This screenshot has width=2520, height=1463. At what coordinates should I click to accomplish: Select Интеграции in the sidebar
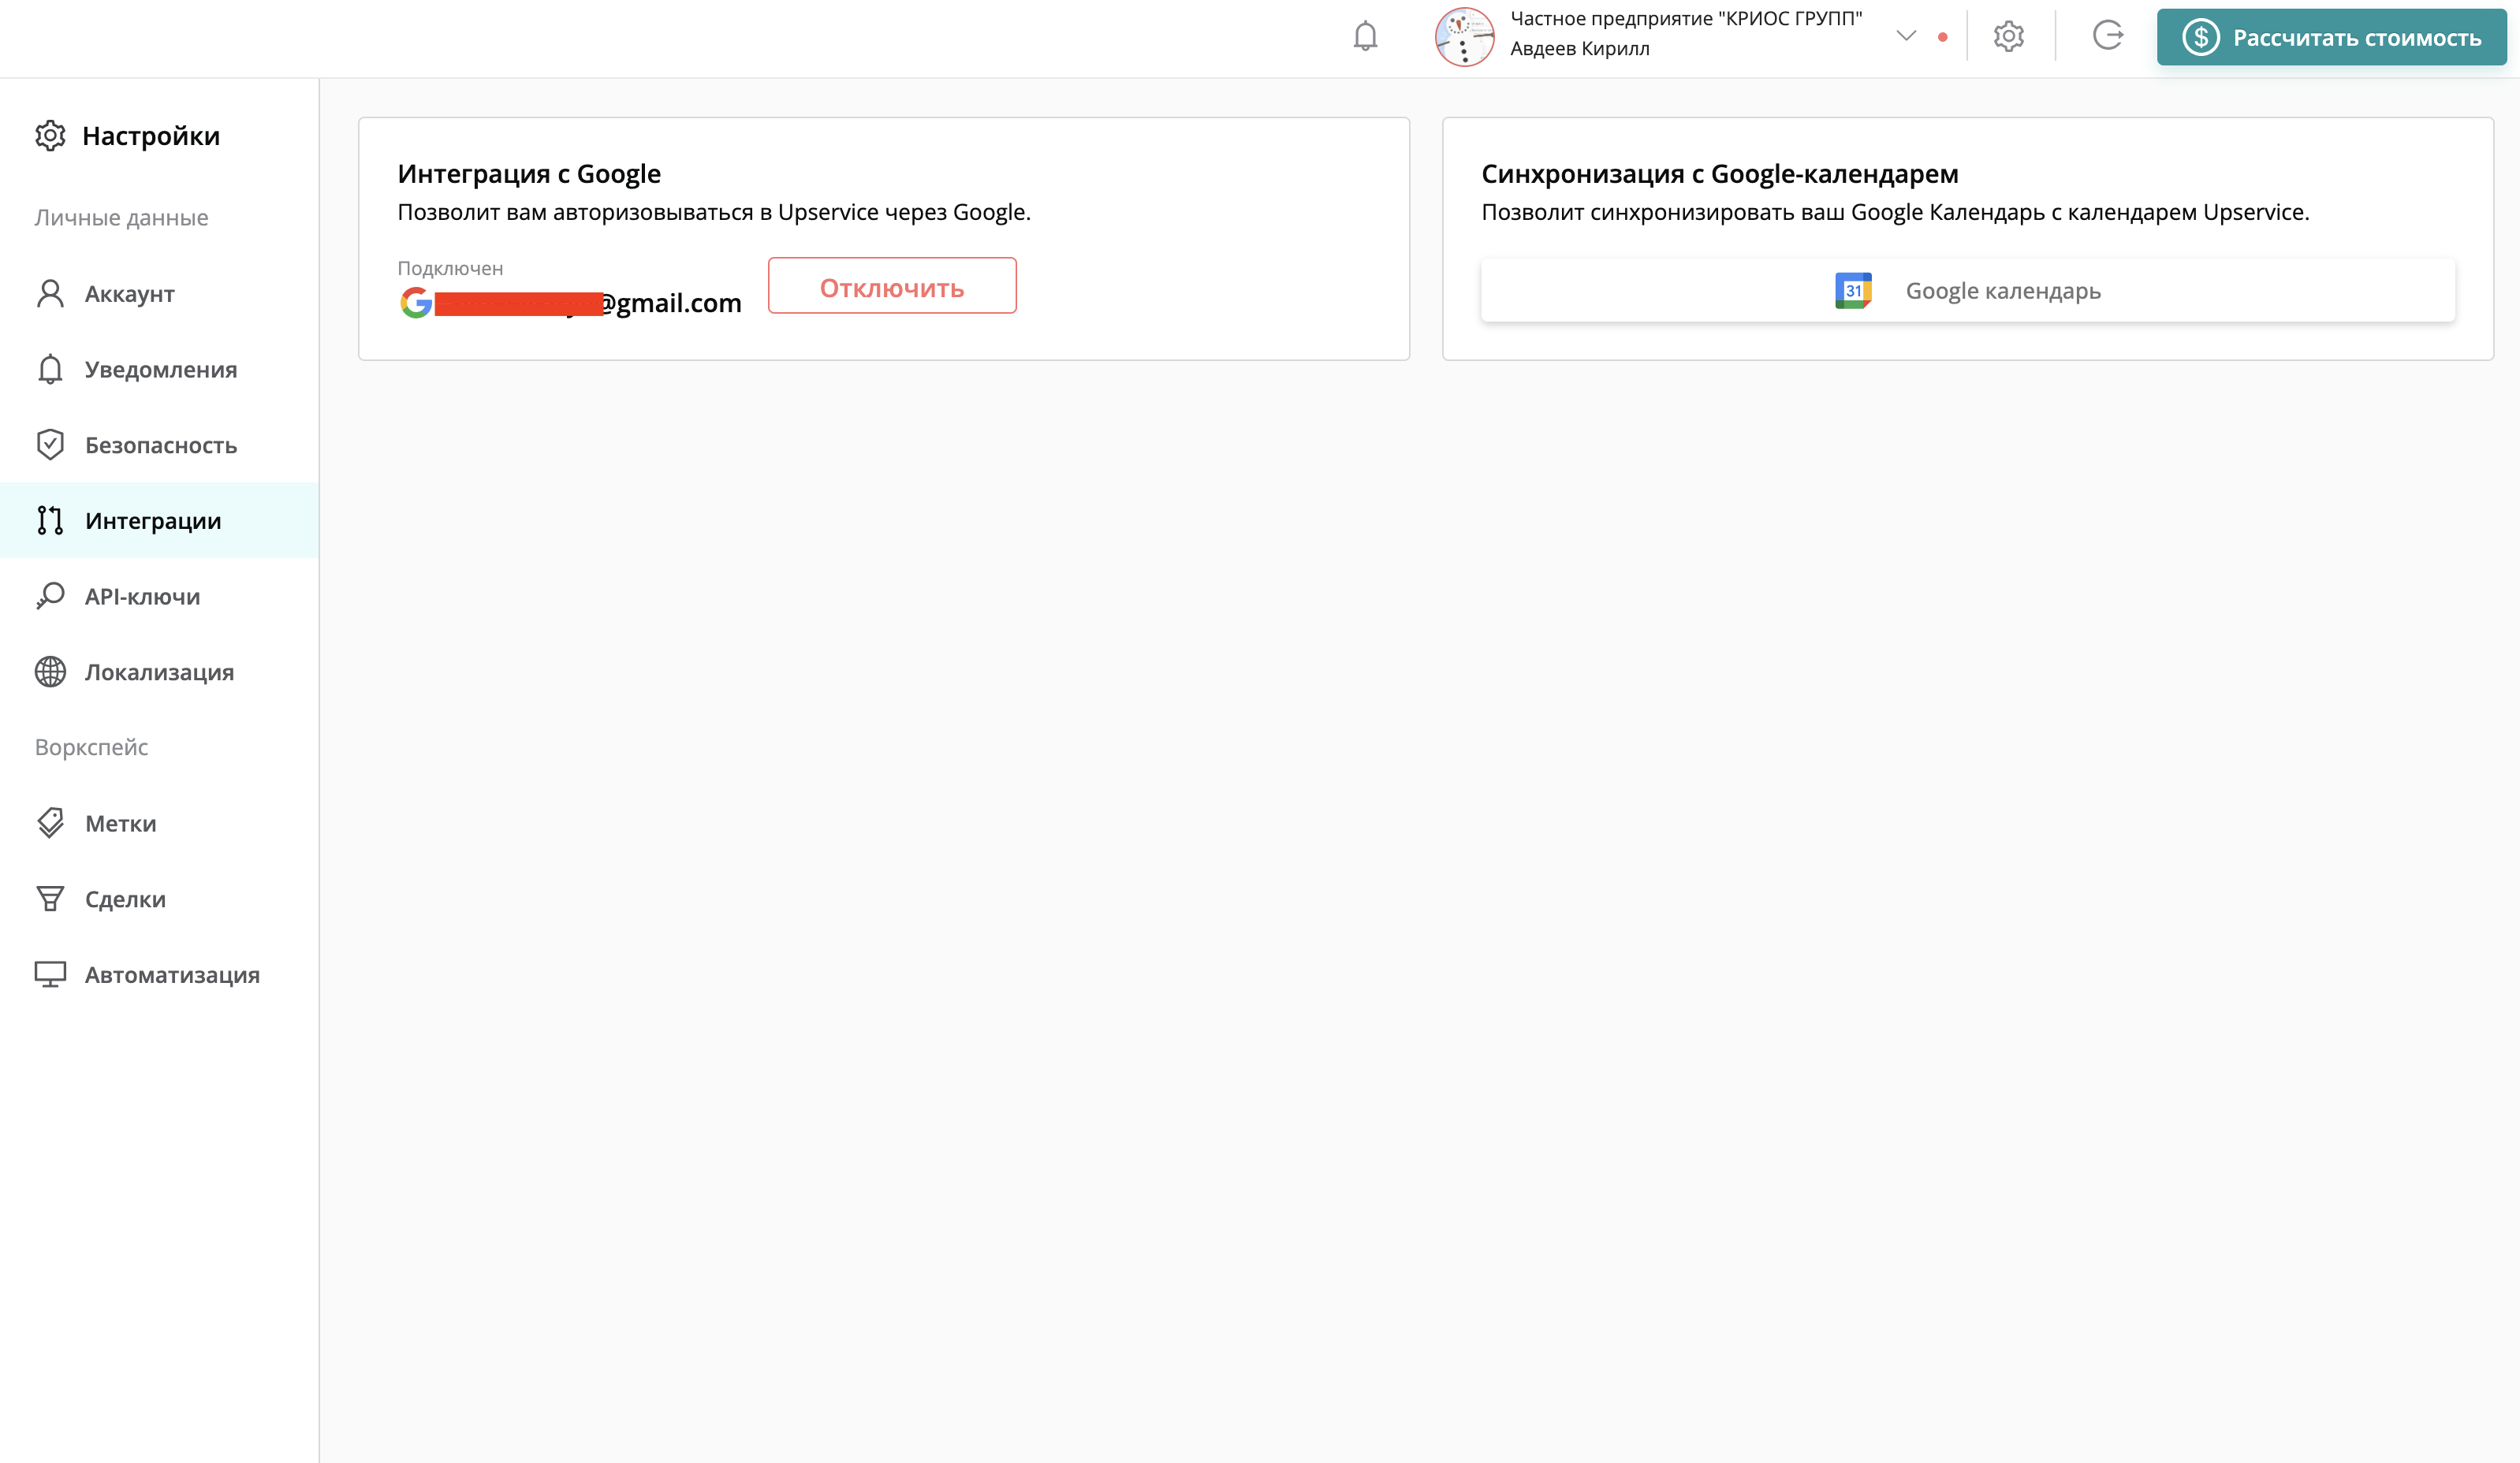coord(153,521)
